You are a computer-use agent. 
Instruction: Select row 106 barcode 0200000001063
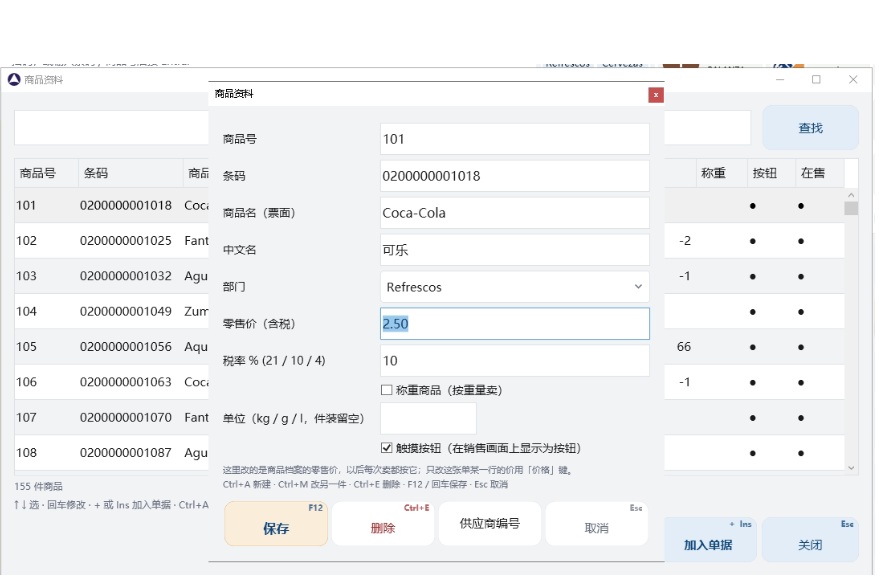(x=126, y=382)
